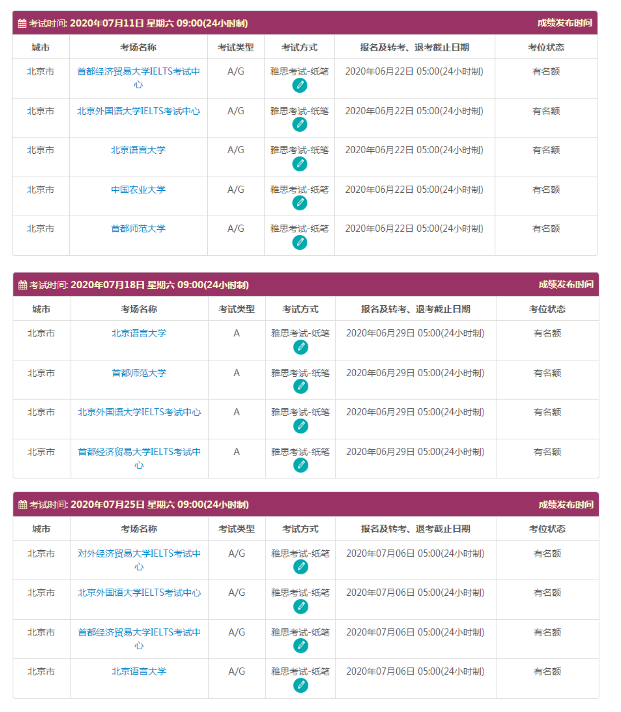Click calendar icon in 2020年07月25日 header
Screen dimensions: 621x712
(23, 505)
